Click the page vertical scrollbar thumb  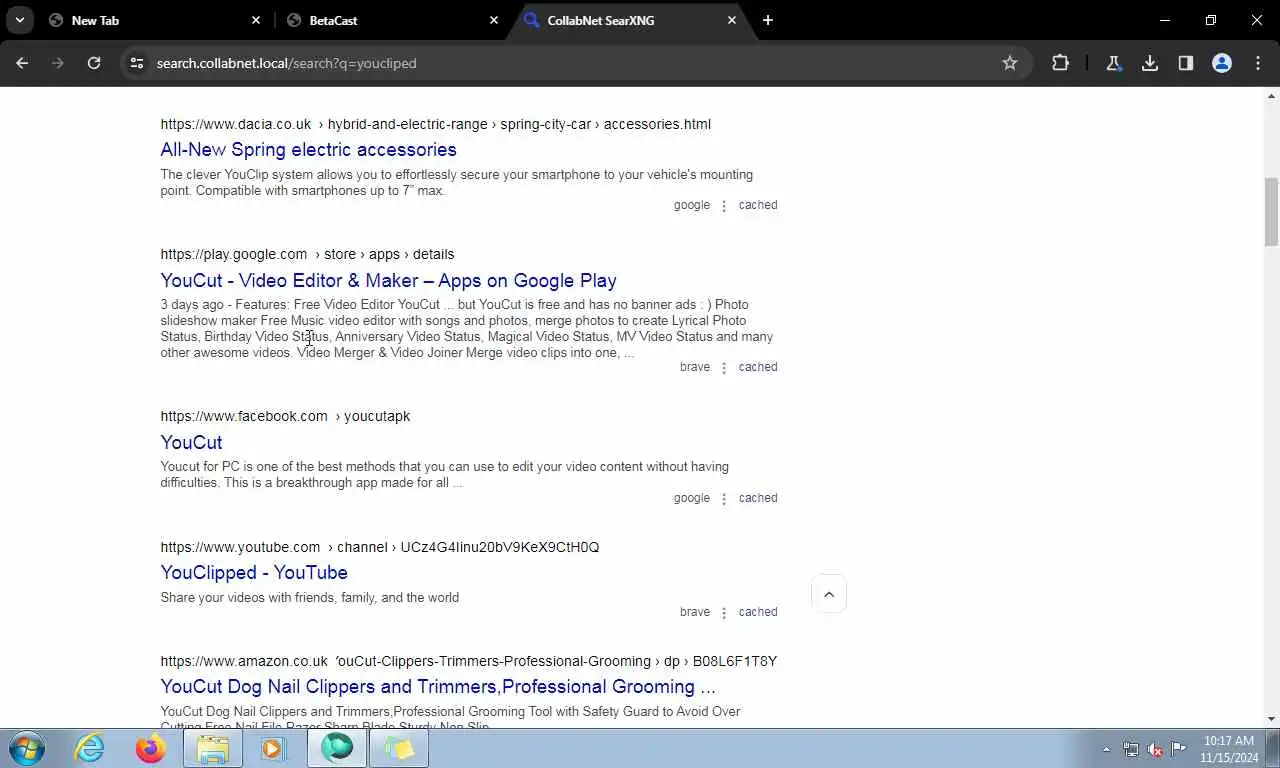tap(1272, 212)
